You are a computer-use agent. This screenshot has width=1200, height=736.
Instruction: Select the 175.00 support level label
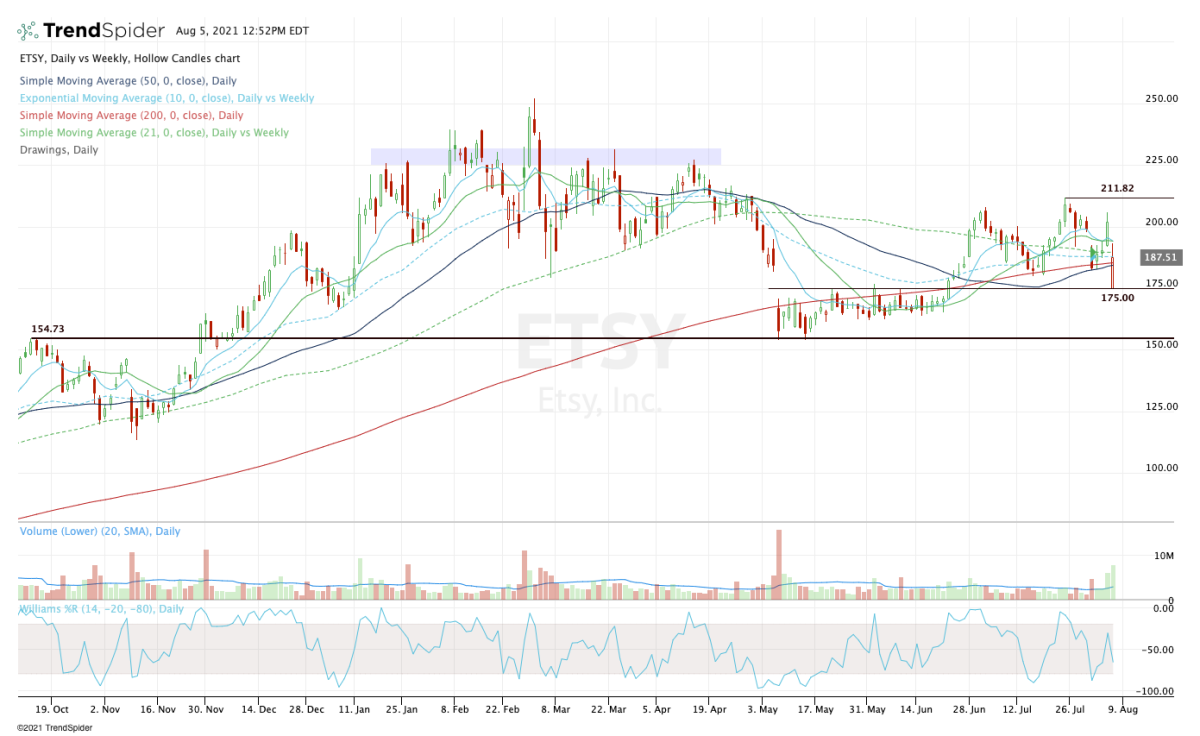(x=1118, y=297)
